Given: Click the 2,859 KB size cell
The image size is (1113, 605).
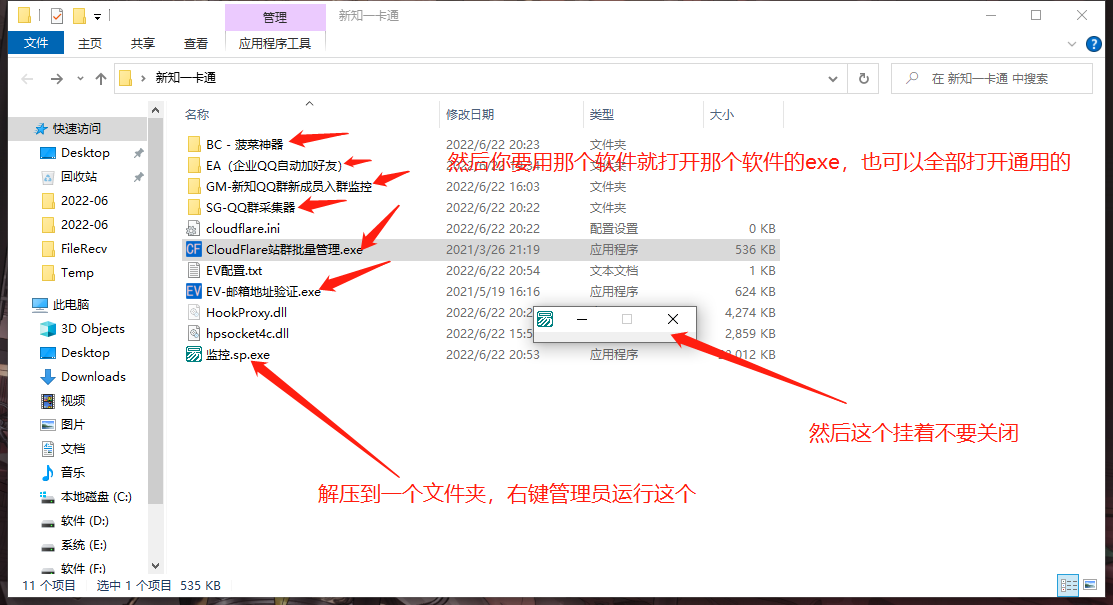Looking at the screenshot, I should pos(750,333).
